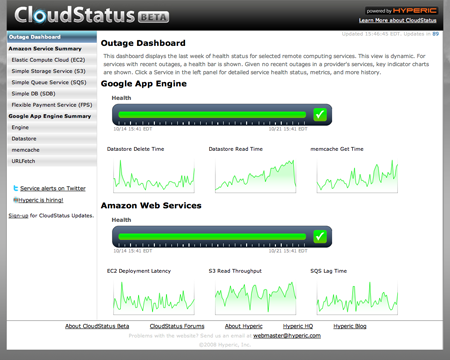This screenshot has height=360, width=450.
Task: Click Google App Engine health checkmark
Action: click(x=320, y=114)
